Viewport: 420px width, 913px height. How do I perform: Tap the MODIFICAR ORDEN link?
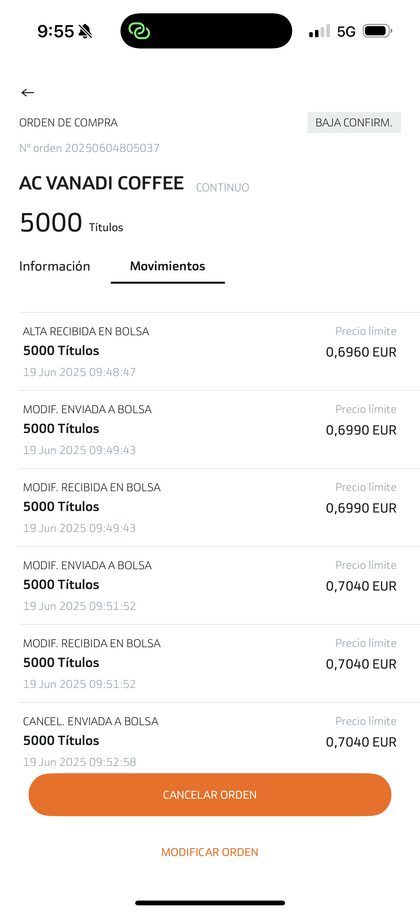click(210, 852)
